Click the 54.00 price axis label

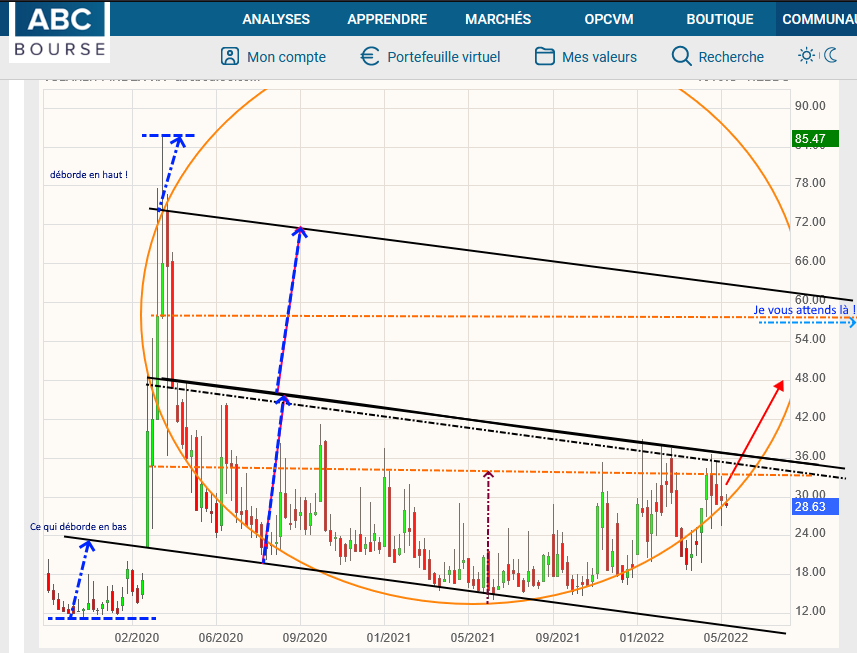point(810,339)
